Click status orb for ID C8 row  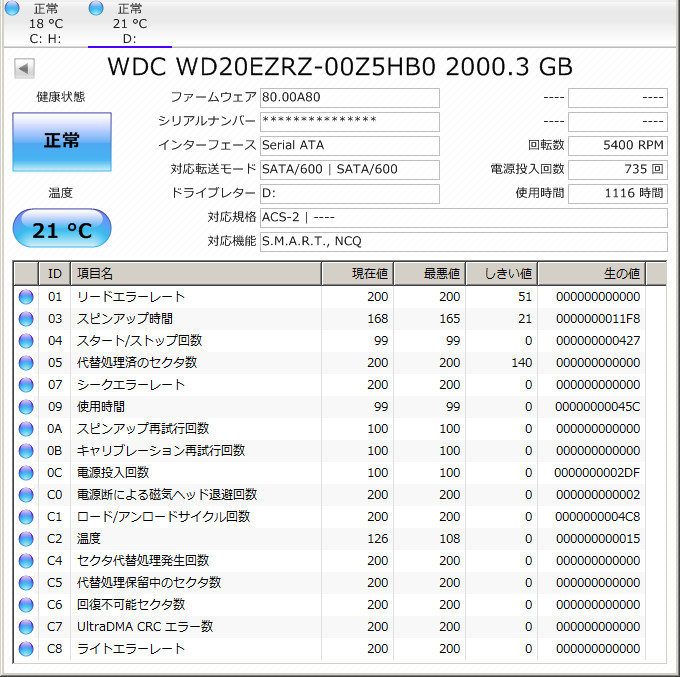click(x=26, y=649)
